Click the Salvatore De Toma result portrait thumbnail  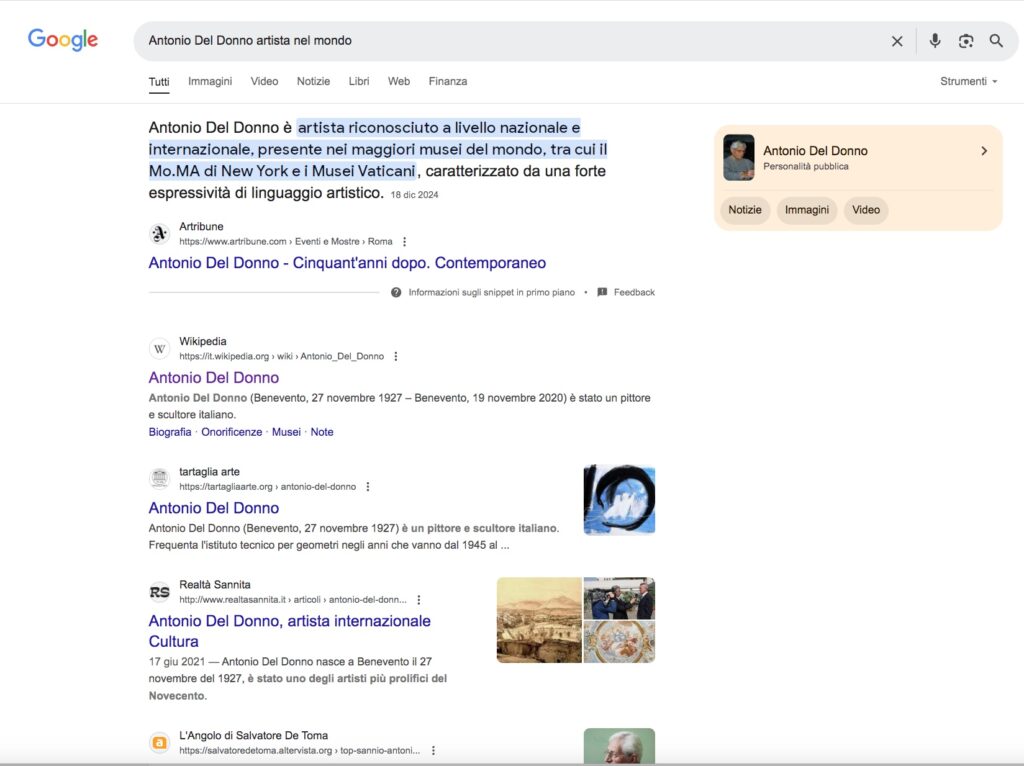pos(619,746)
